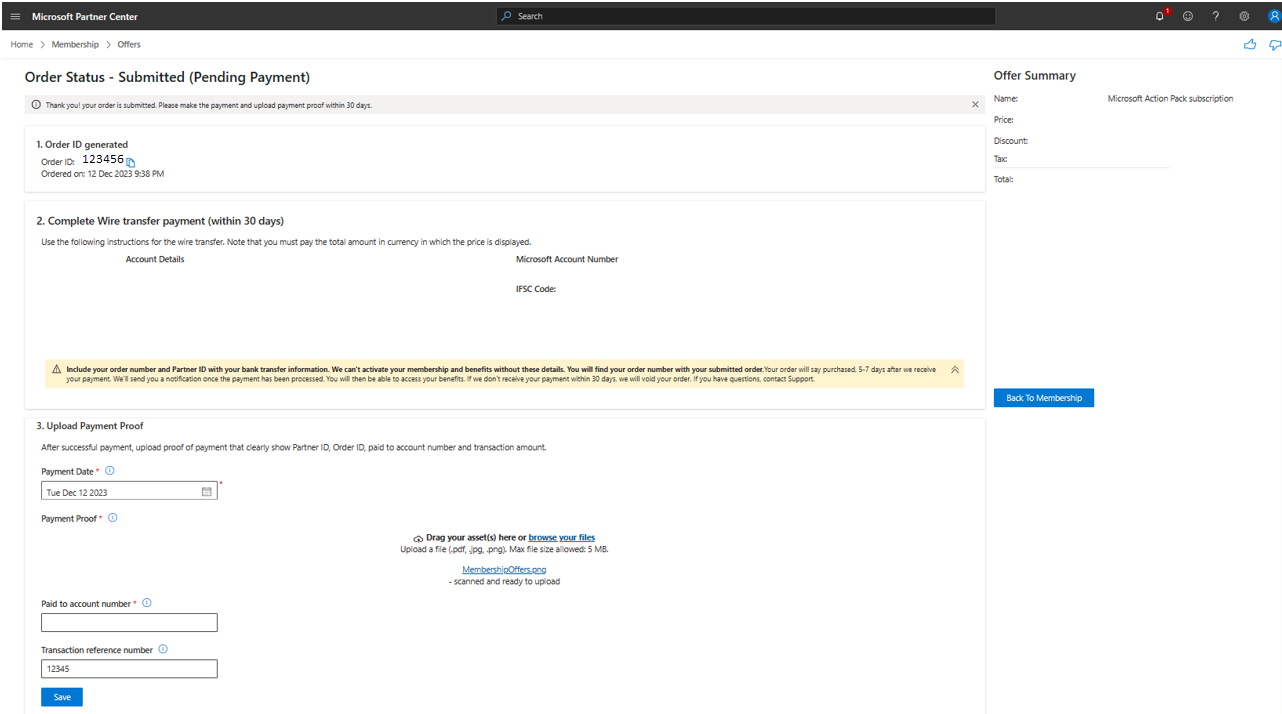Click Back To Membership button
Viewport: 1282px width, 714px height.
(x=1044, y=398)
